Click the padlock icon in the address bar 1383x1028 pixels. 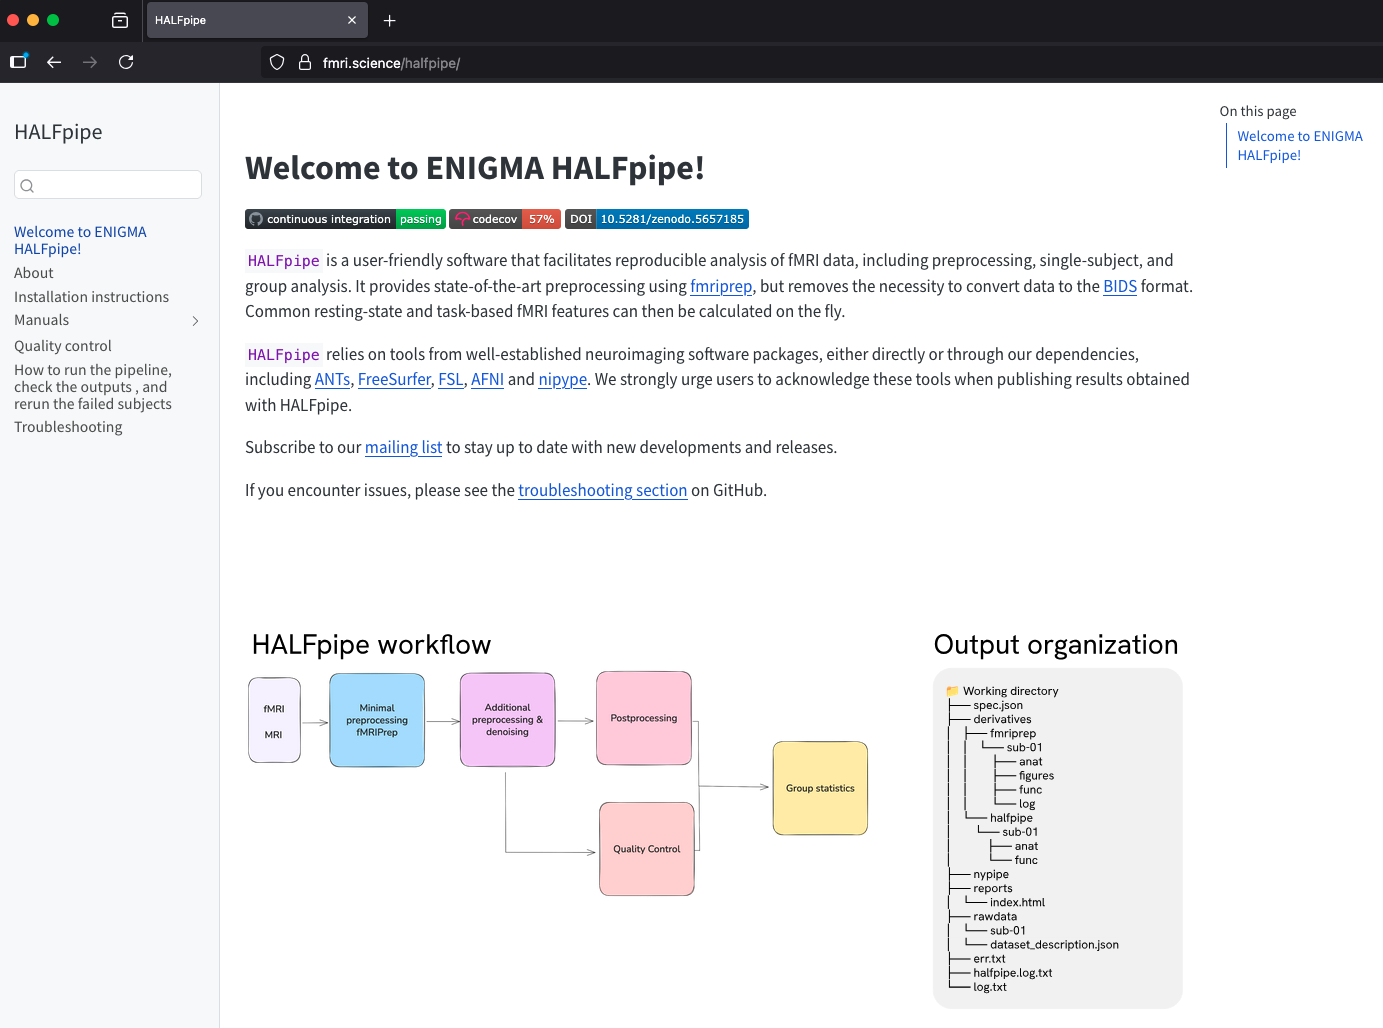[x=303, y=62]
